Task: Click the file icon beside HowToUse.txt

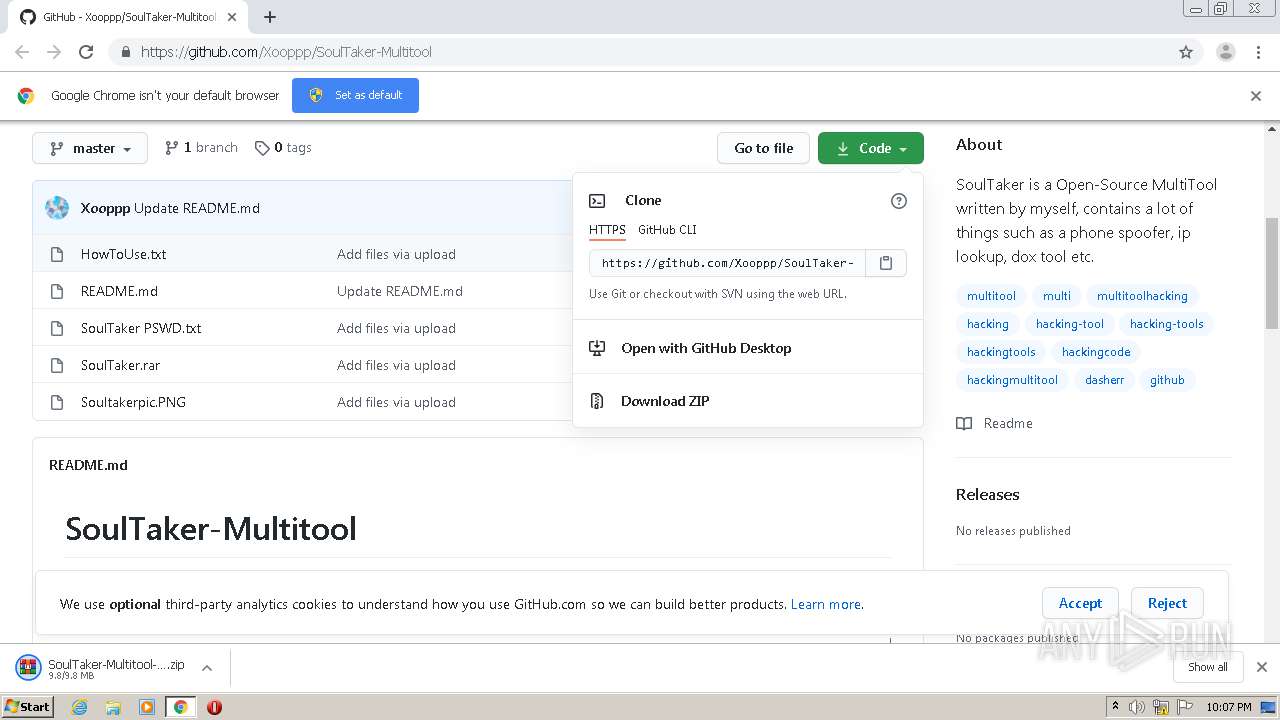Action: tap(57, 254)
